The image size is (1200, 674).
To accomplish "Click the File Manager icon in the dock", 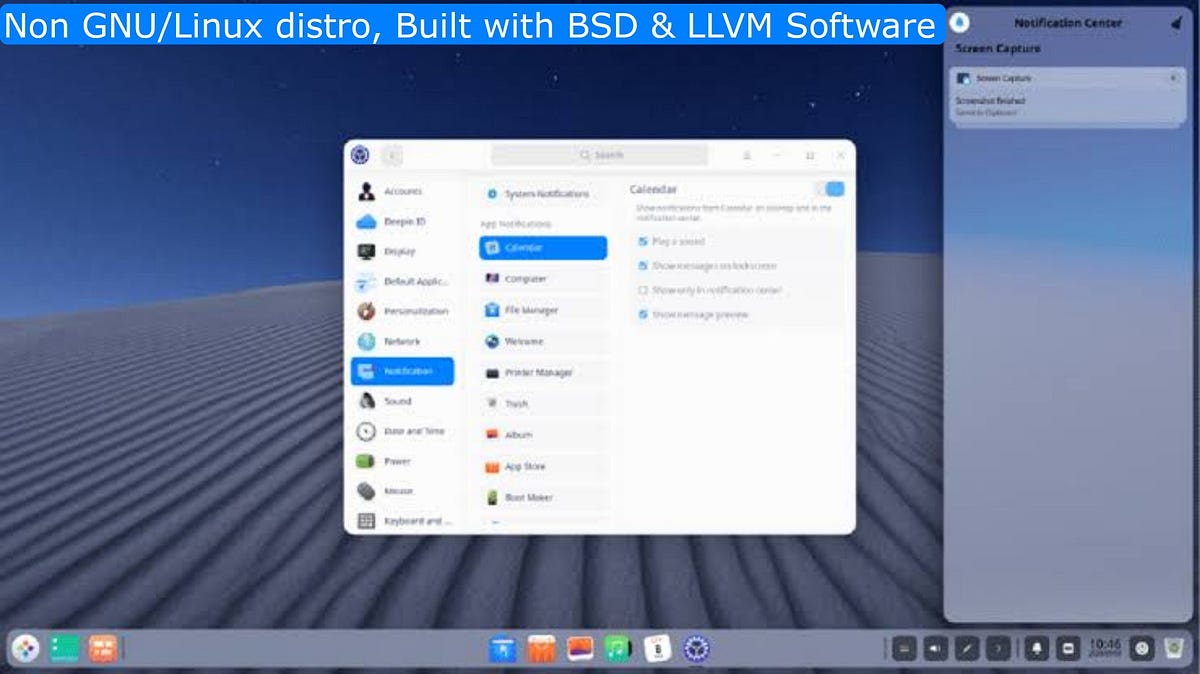I will (503, 648).
